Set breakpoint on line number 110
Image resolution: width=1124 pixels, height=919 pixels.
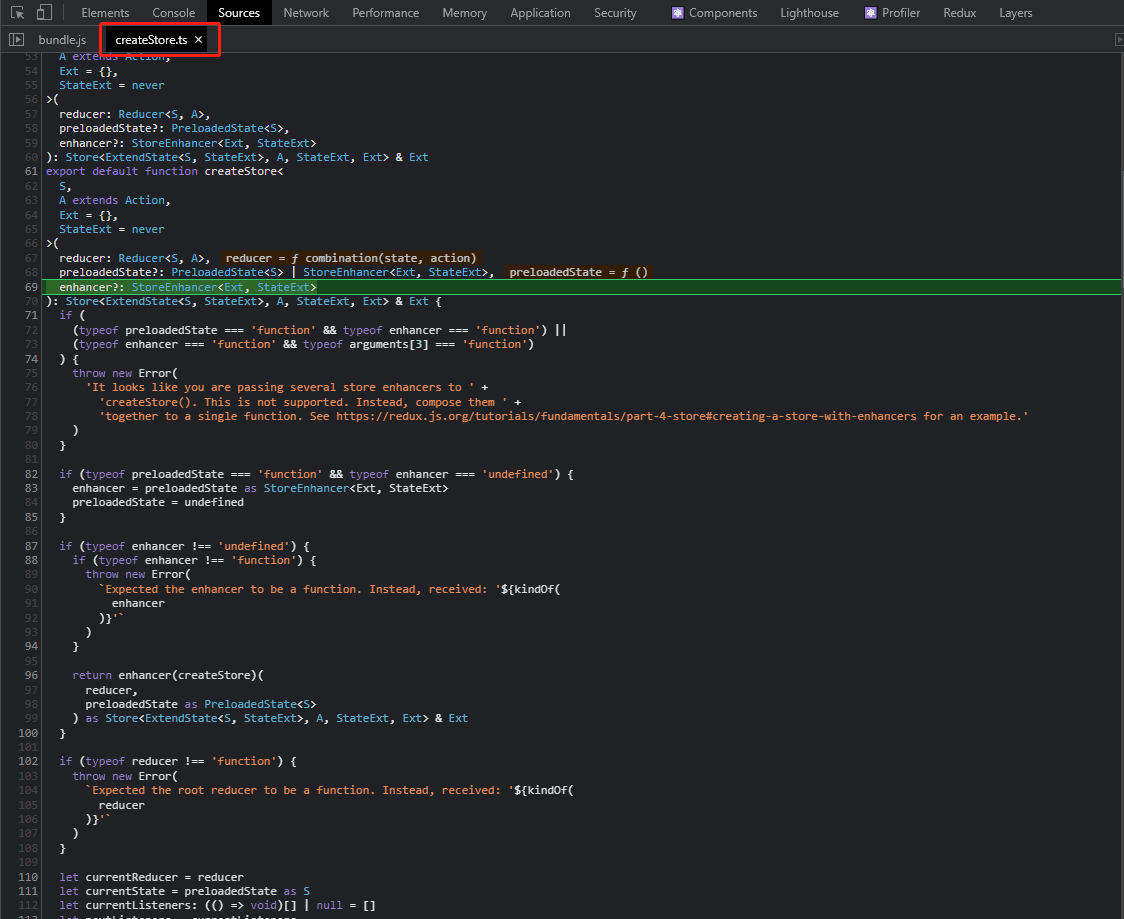[28, 877]
